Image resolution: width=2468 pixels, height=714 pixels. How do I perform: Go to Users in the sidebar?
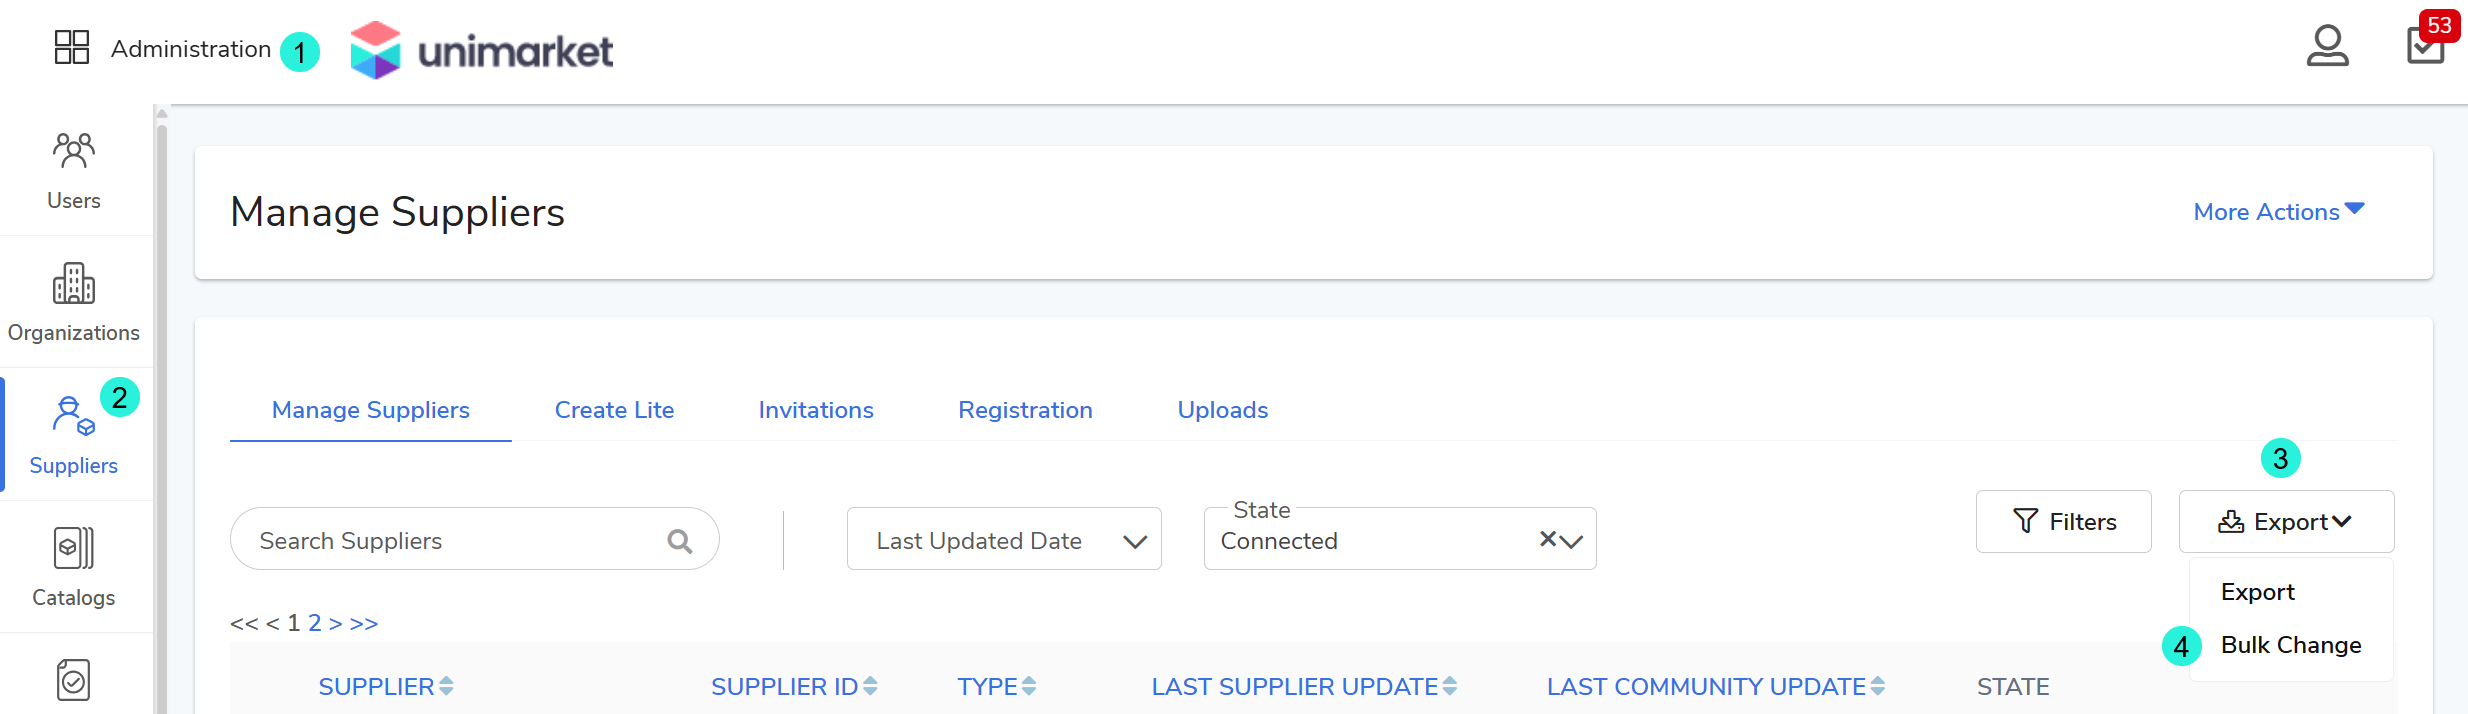coord(73,170)
